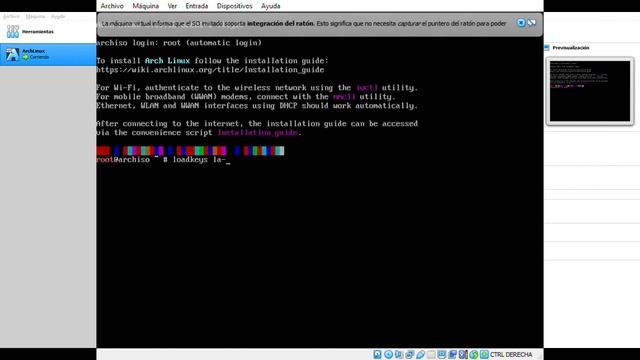The image size is (640, 360).
Task: Click the VM preview thumbnail
Action: point(590,91)
